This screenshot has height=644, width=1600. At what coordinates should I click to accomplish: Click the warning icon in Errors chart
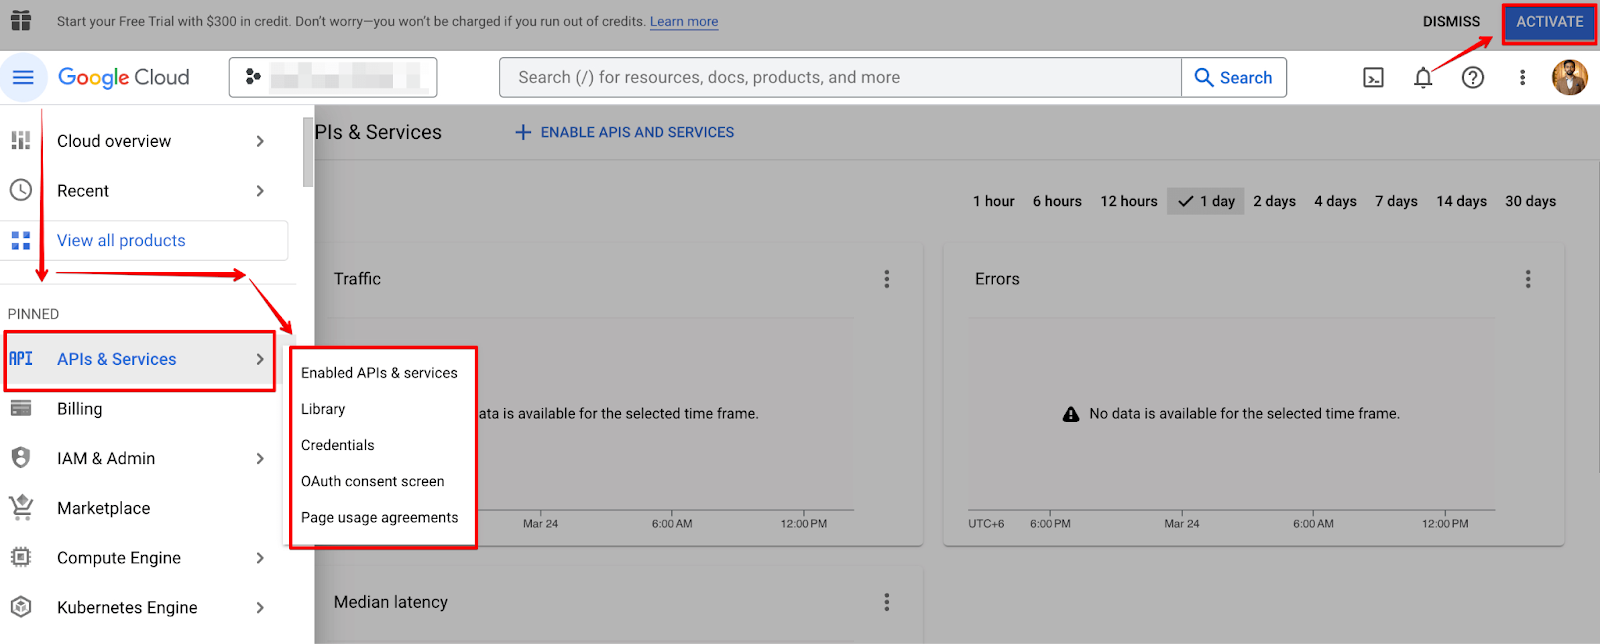point(1071,413)
